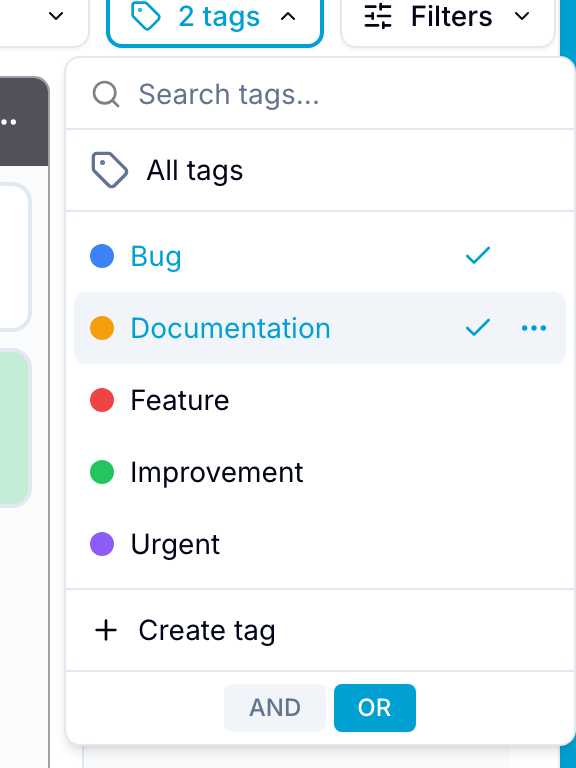The image size is (576, 768).
Task: Open the 2 tags filter dropdown
Action: point(215,17)
